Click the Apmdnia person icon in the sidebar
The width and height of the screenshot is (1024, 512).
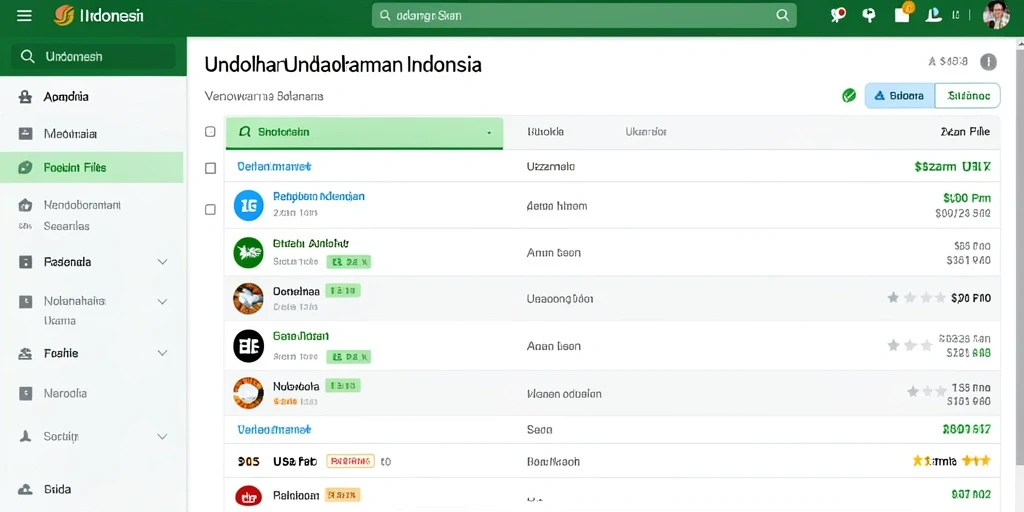[25, 97]
